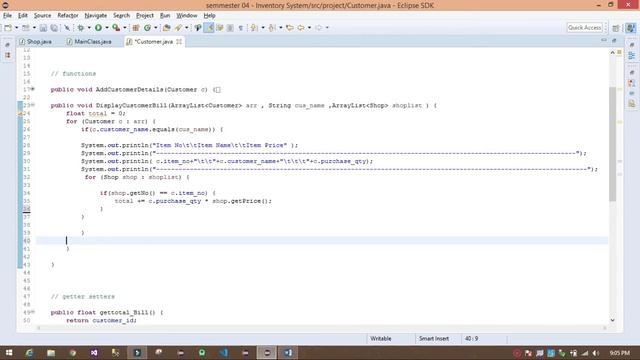
Task: Select the Java perspective button
Action: (x=631, y=28)
